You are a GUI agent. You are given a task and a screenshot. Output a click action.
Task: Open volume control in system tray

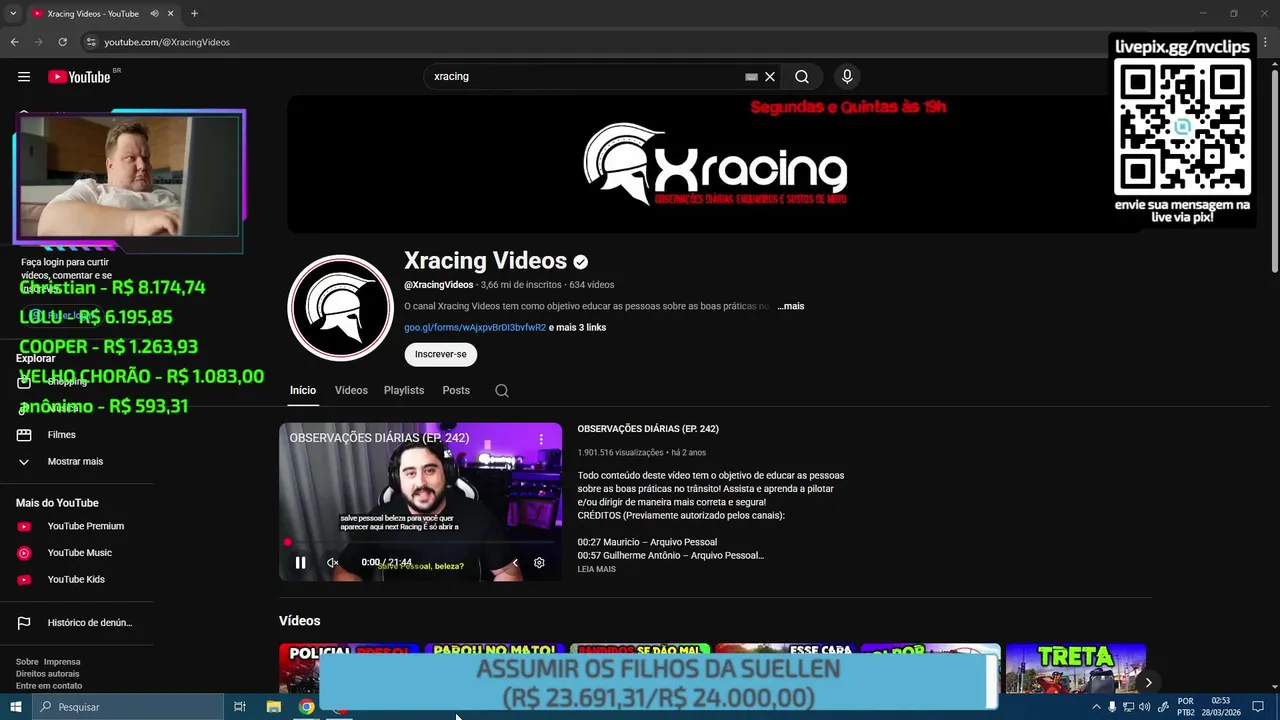(1144, 707)
